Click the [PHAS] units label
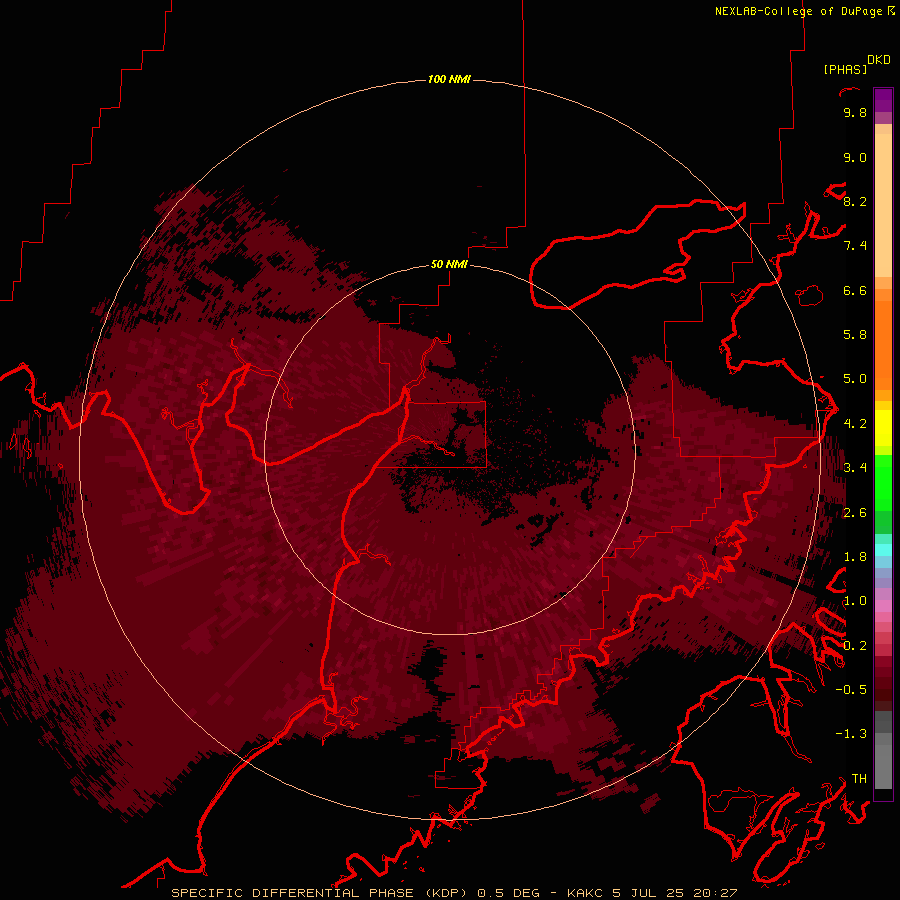Screen dimensions: 900x900 pyautogui.click(x=845, y=69)
